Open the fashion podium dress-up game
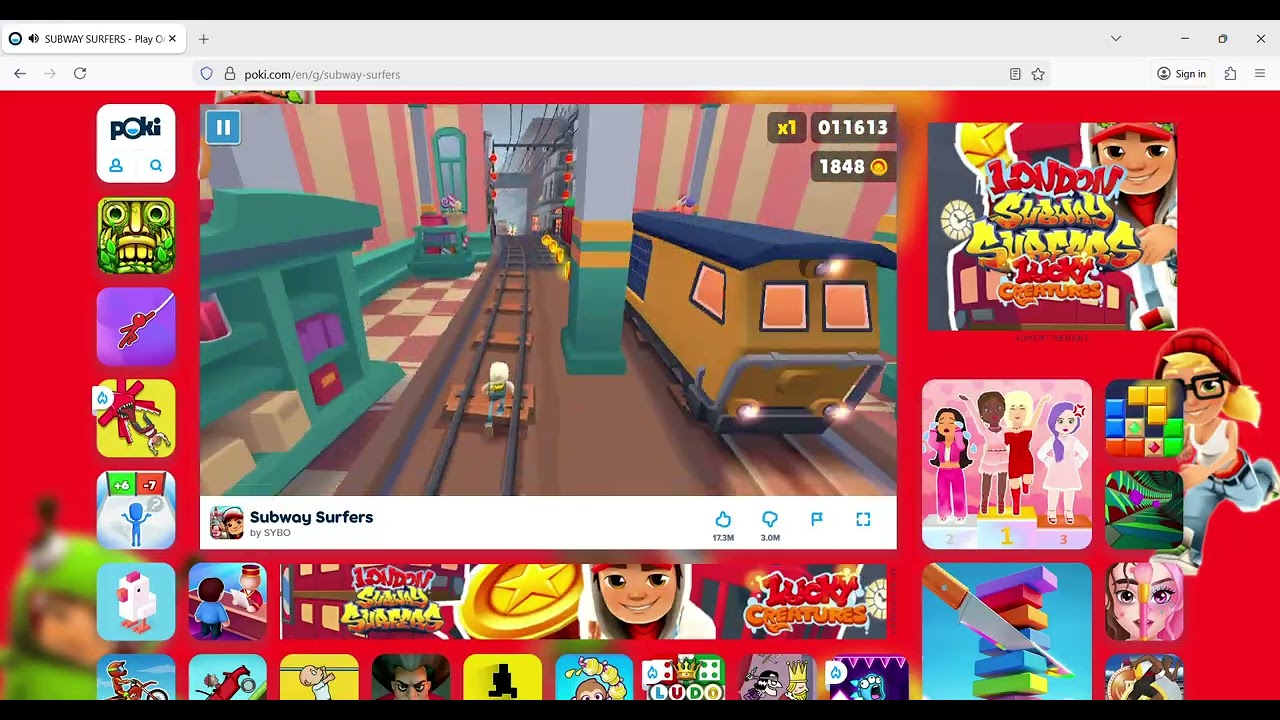Viewport: 1280px width, 720px height. [x=1007, y=464]
